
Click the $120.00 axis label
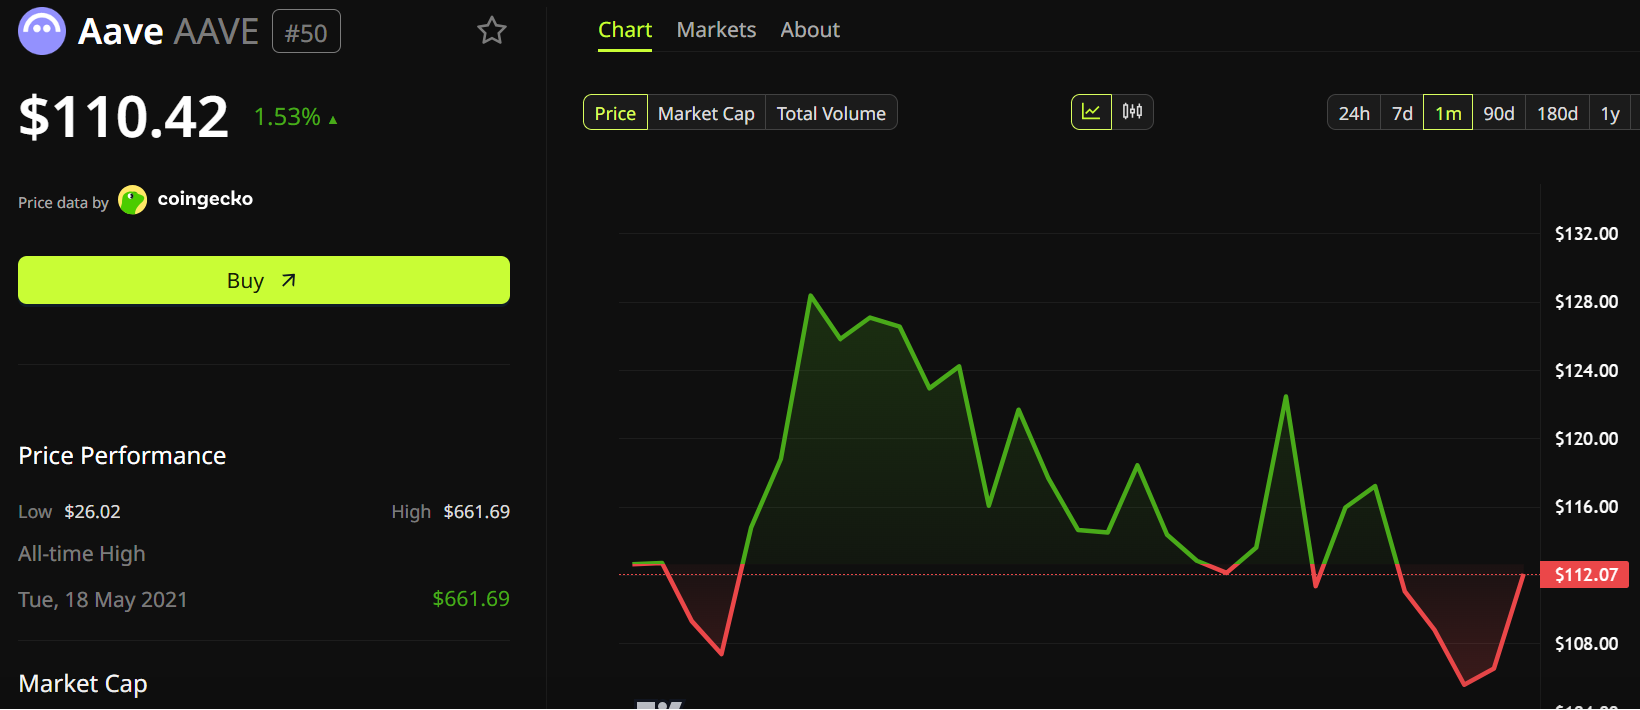[x=1586, y=439]
